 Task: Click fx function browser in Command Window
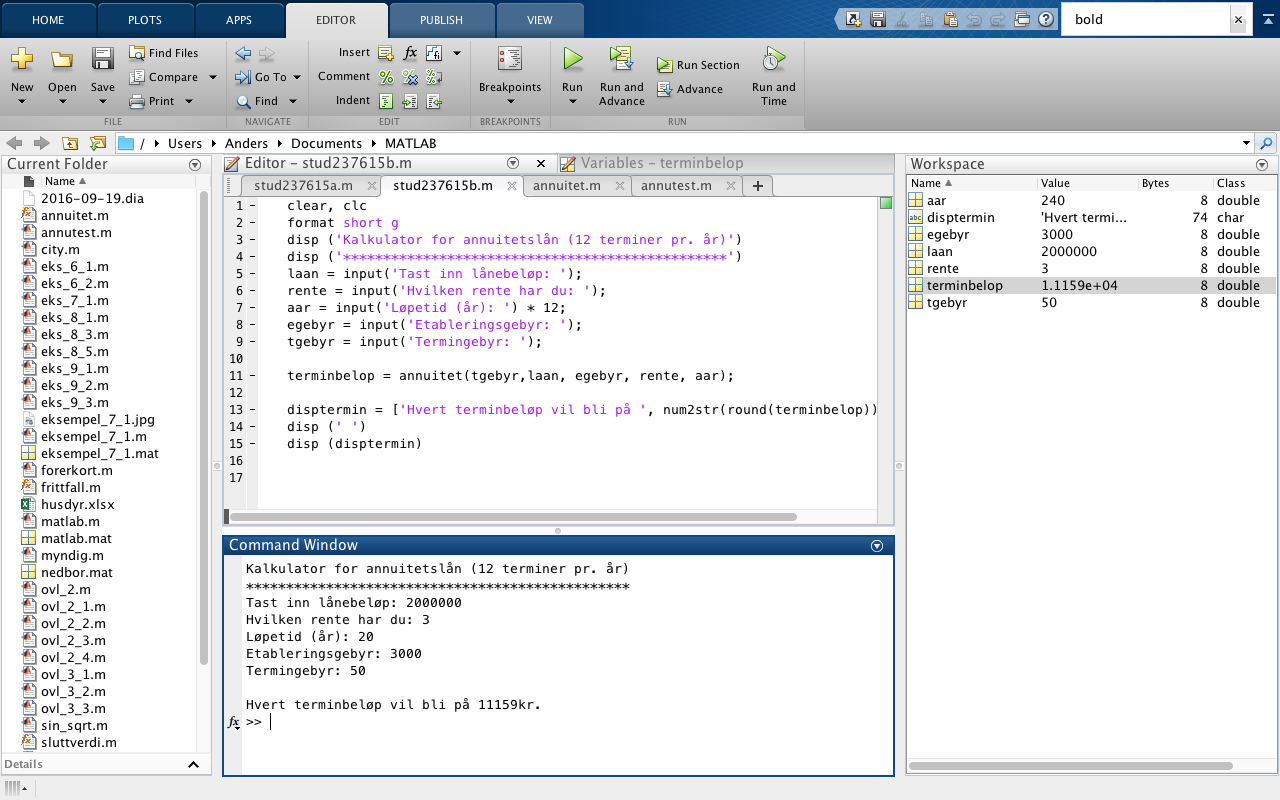(x=233, y=721)
